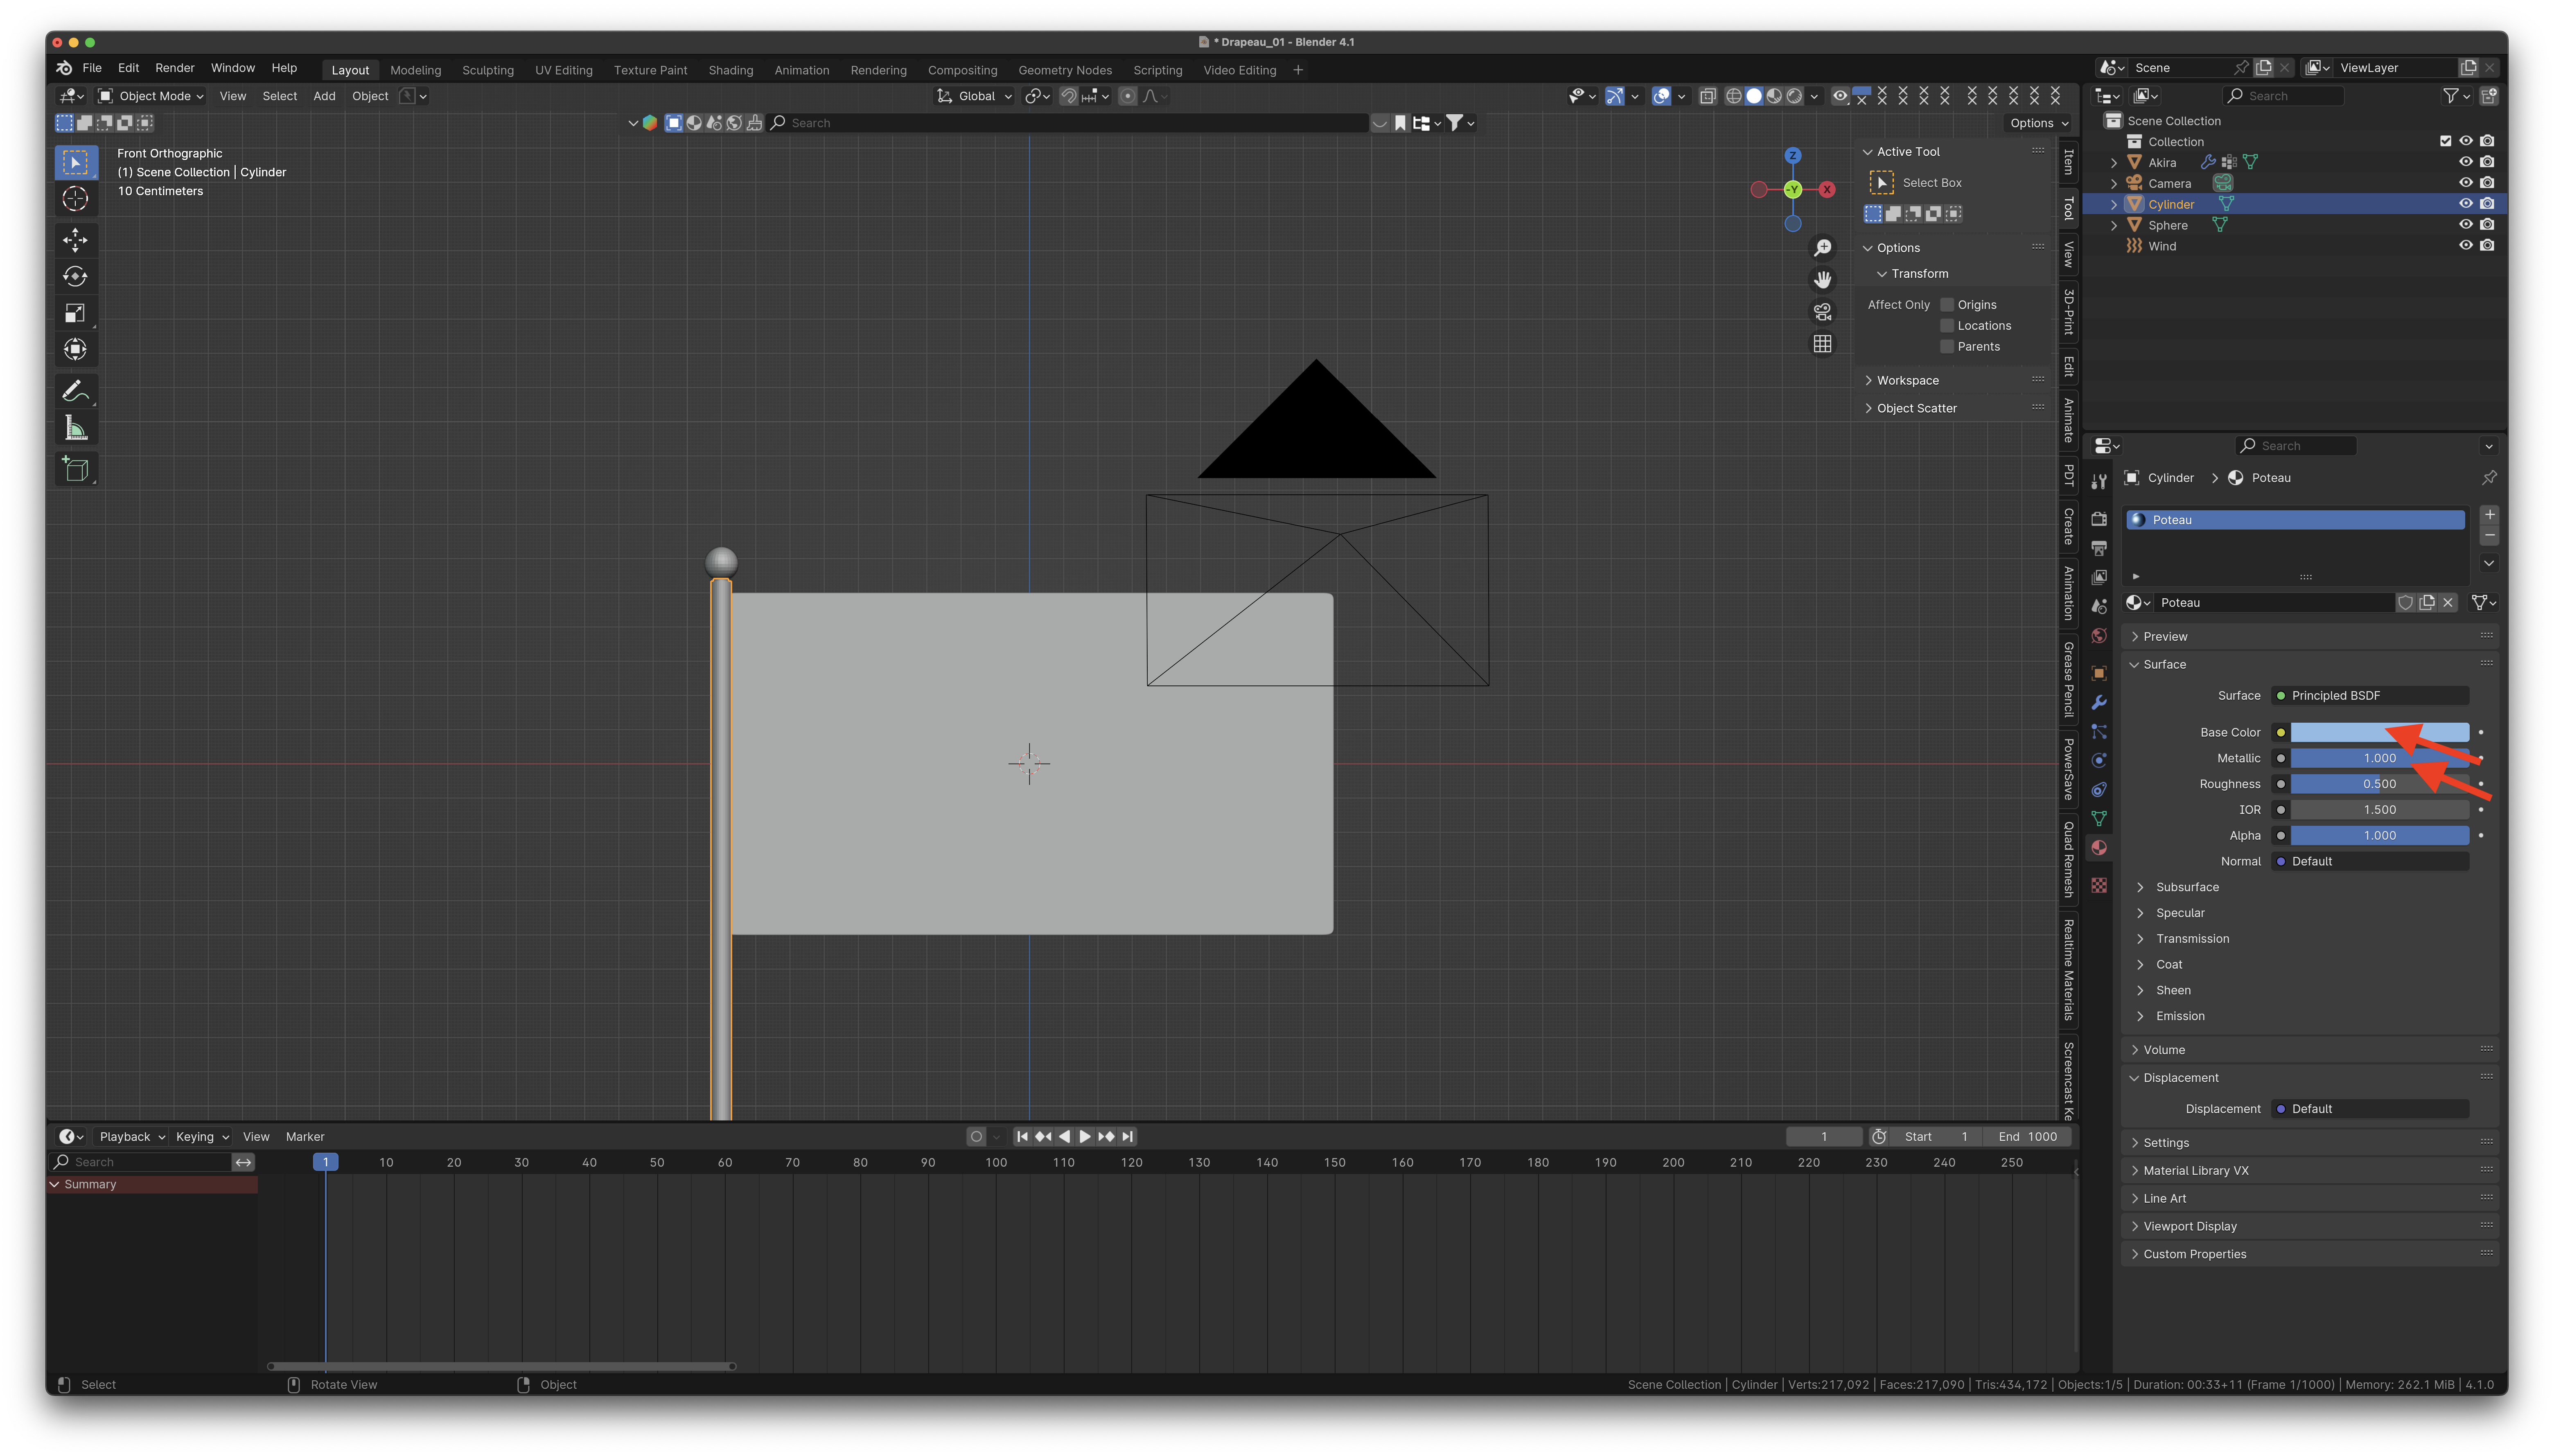Open the Add menu in viewport header
This screenshot has height=1456, width=2554.
(x=324, y=96)
